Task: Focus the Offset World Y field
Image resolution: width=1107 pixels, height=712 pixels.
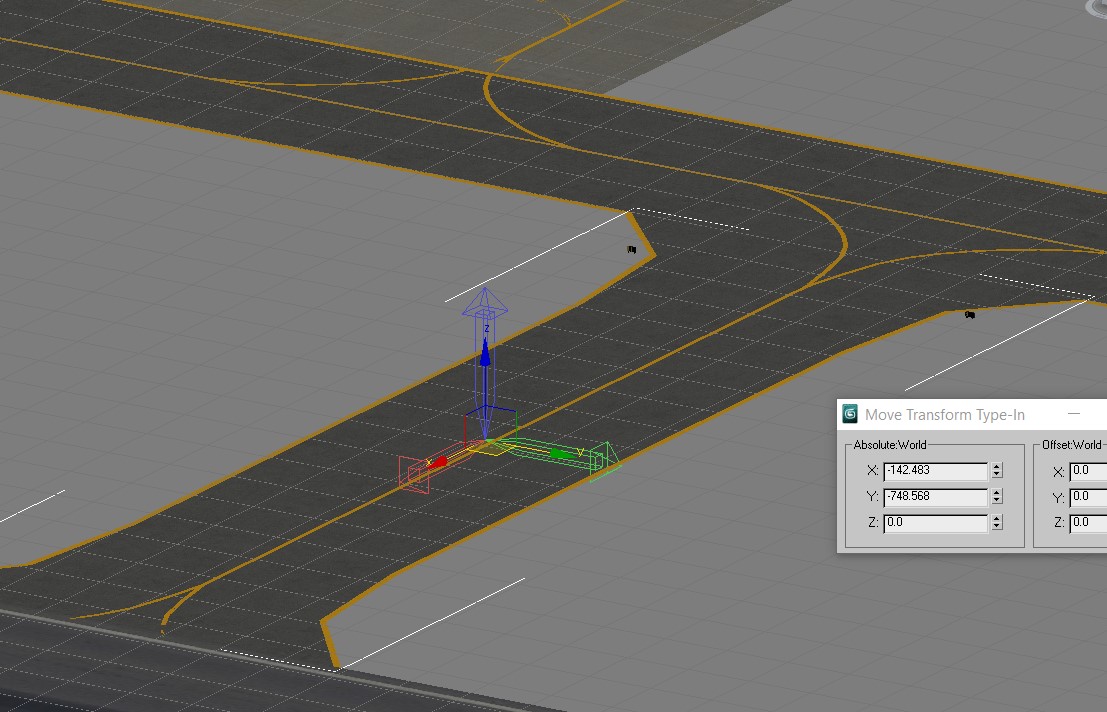Action: click(1088, 497)
